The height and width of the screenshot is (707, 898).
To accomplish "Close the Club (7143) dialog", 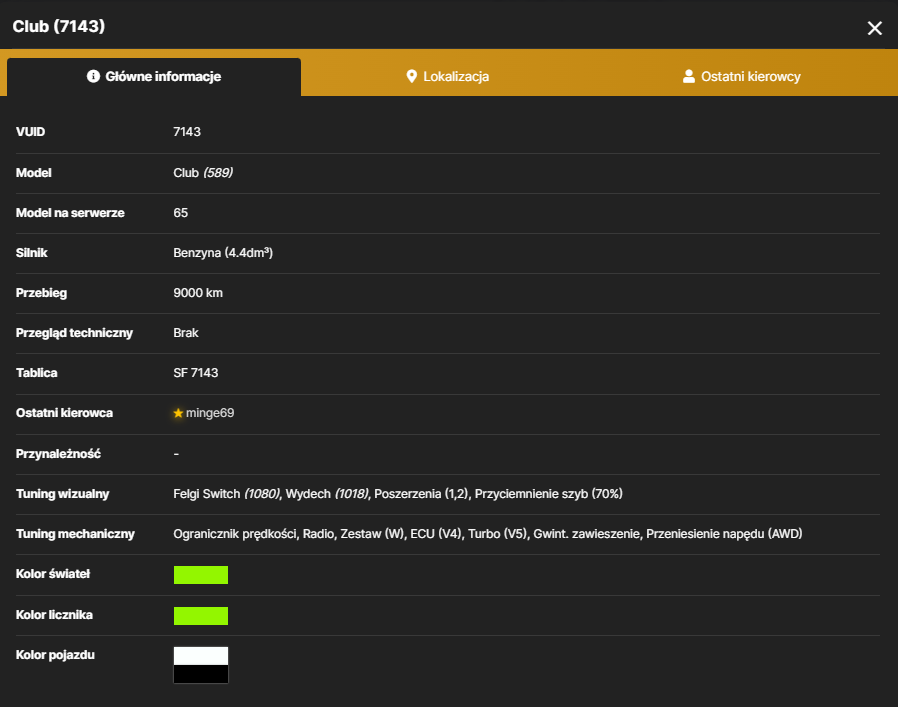I will [874, 28].
